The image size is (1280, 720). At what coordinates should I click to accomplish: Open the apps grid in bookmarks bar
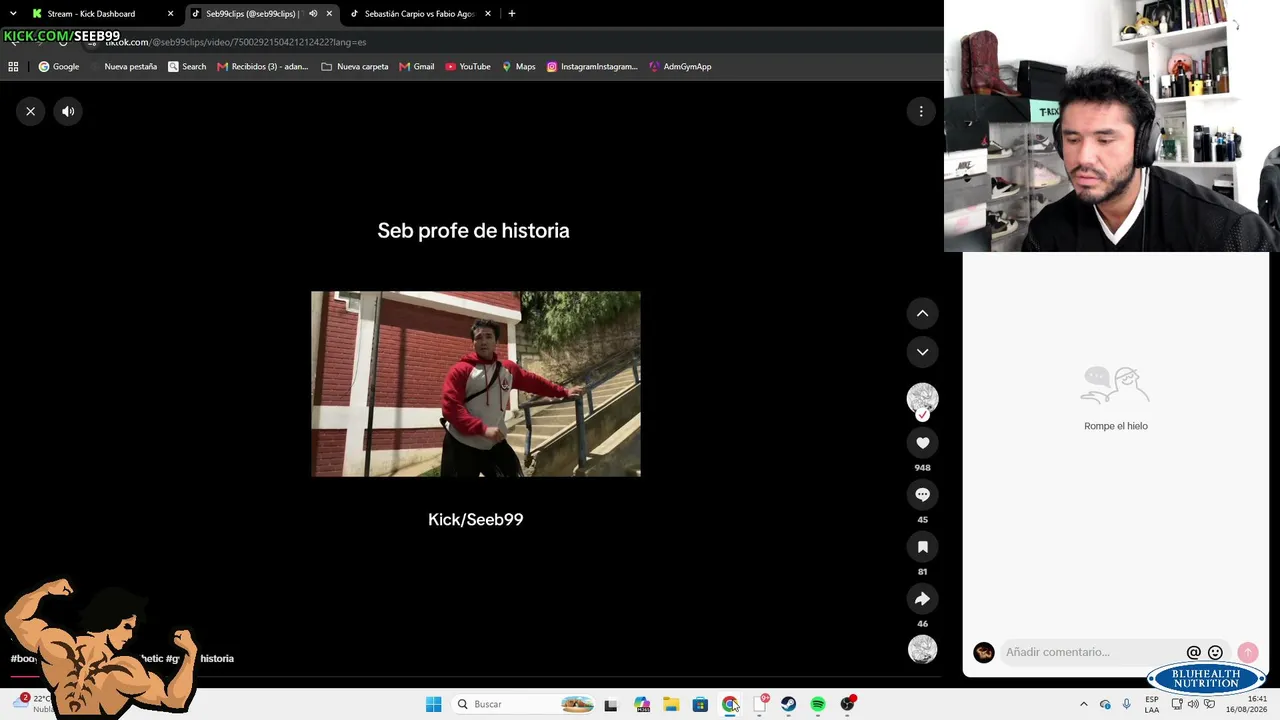point(13,67)
